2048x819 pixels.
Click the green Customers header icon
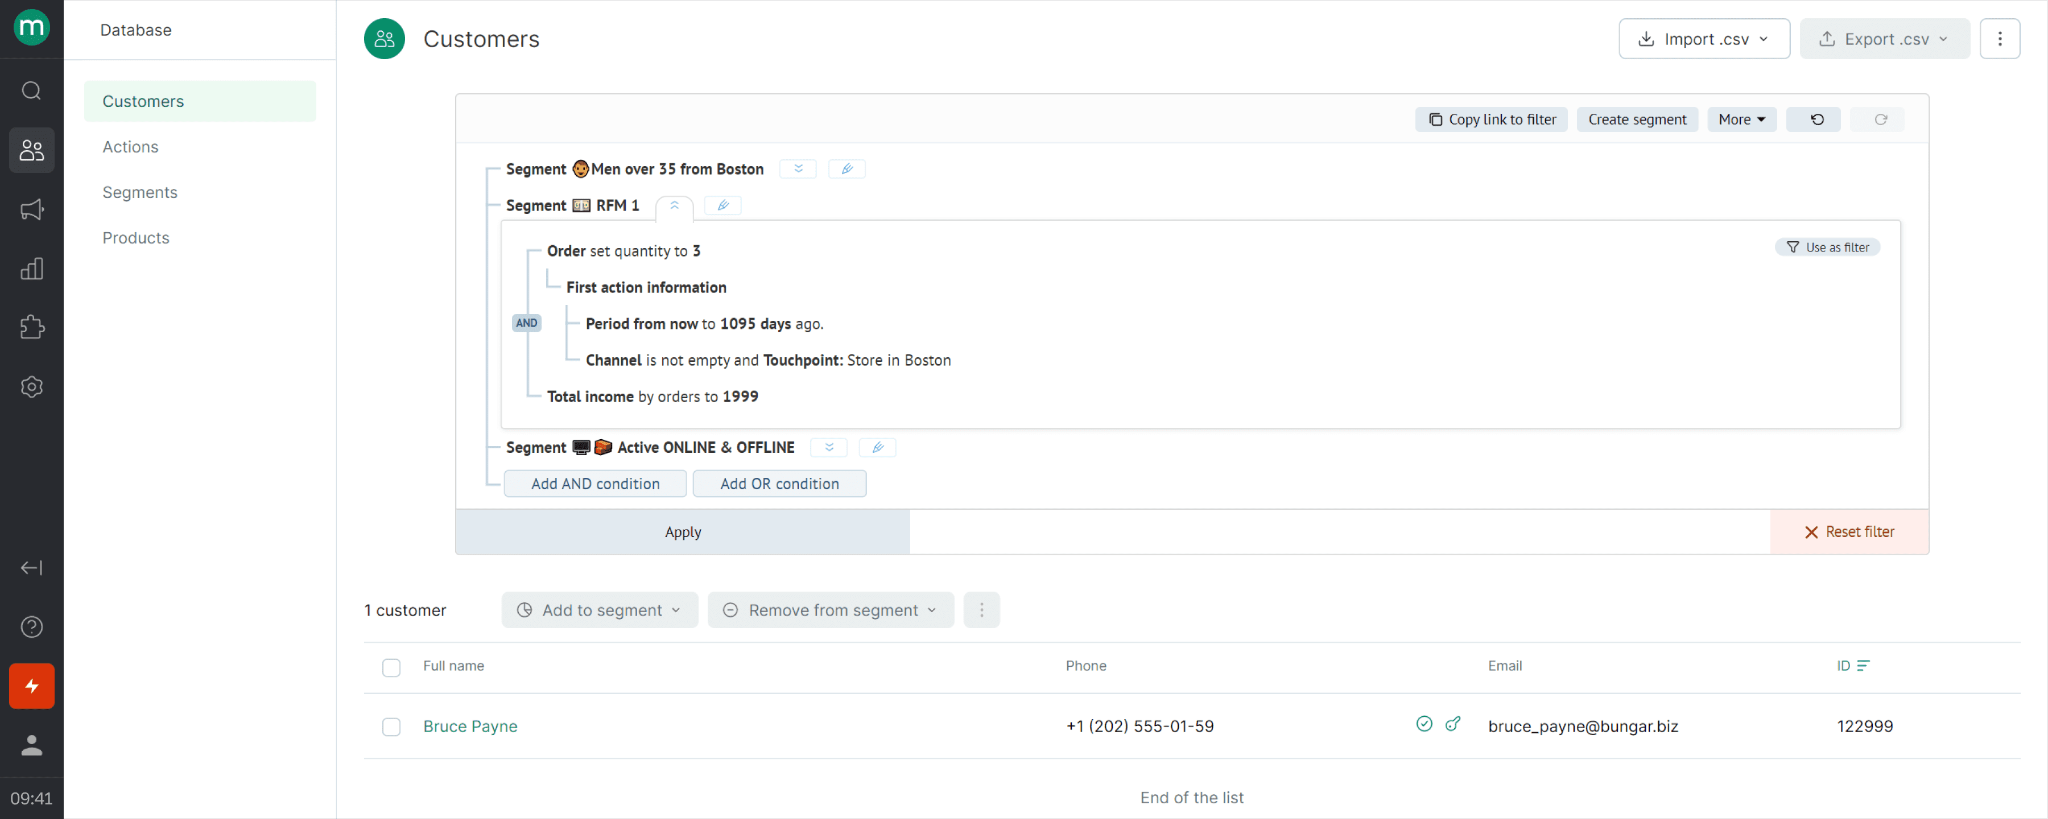[x=385, y=39]
